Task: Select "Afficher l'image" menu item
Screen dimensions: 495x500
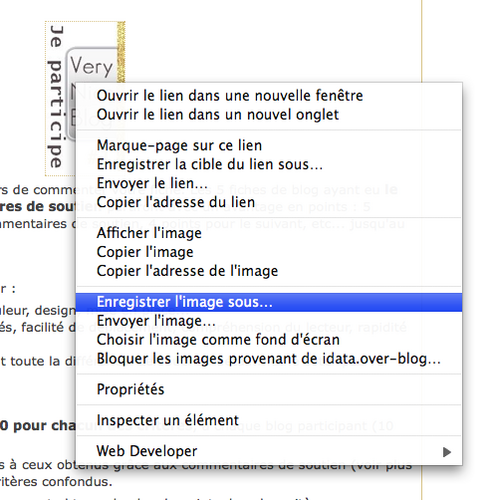Action: coord(269,233)
